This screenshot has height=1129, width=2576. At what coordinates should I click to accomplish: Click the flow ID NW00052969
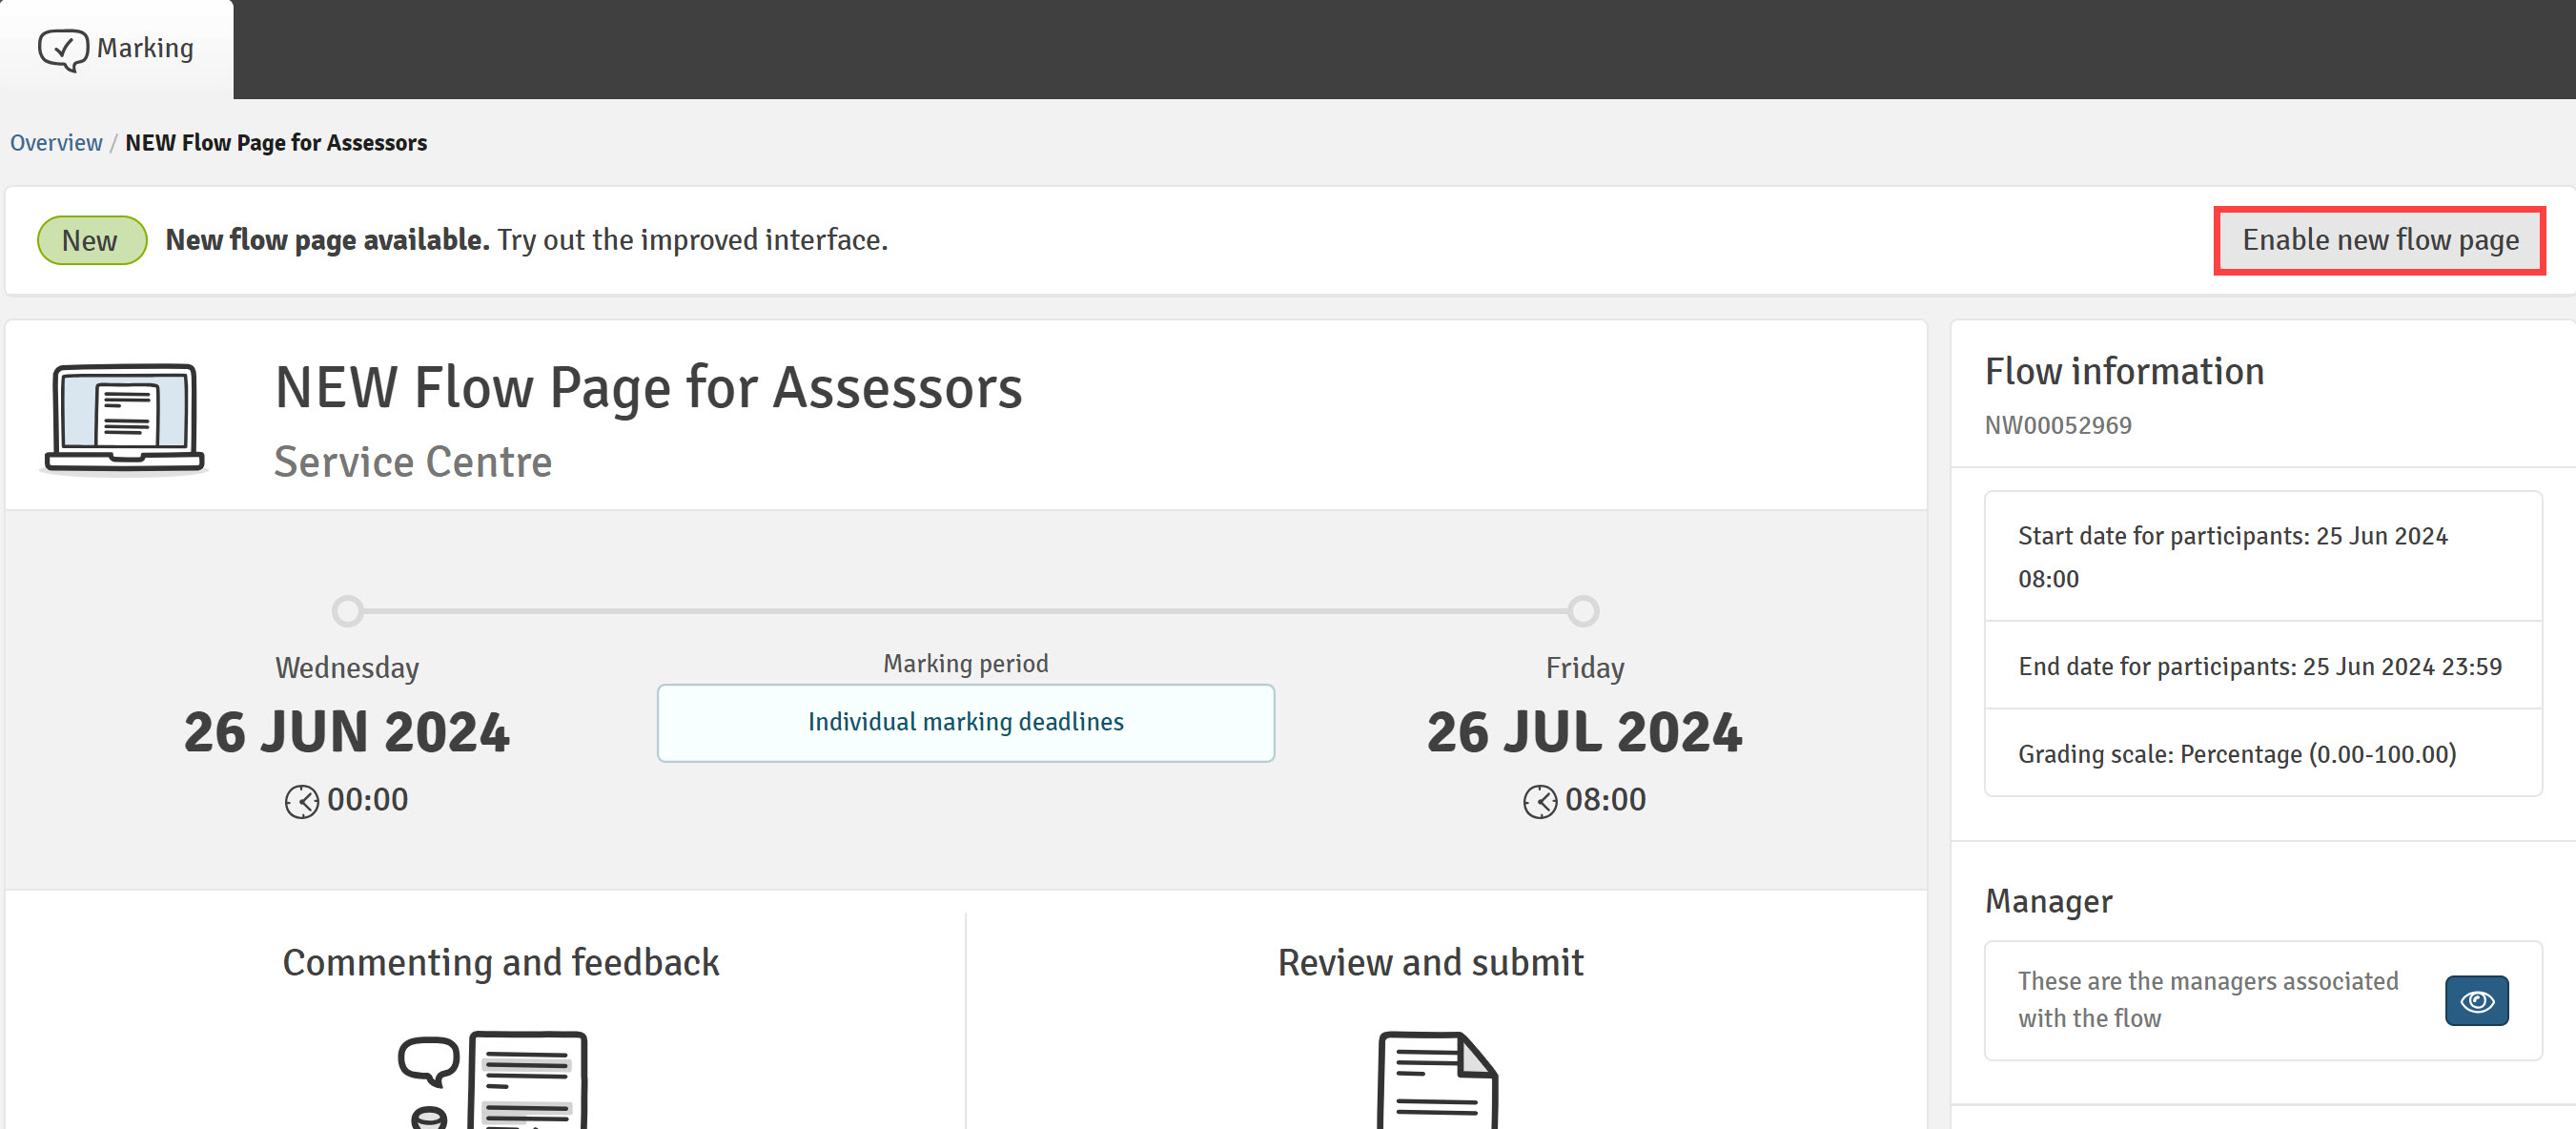2057,426
